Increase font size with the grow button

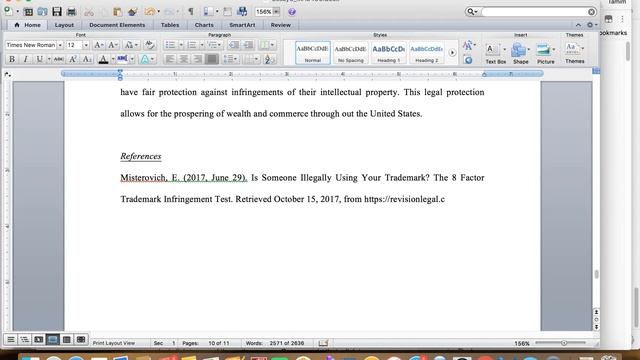(x=98, y=45)
